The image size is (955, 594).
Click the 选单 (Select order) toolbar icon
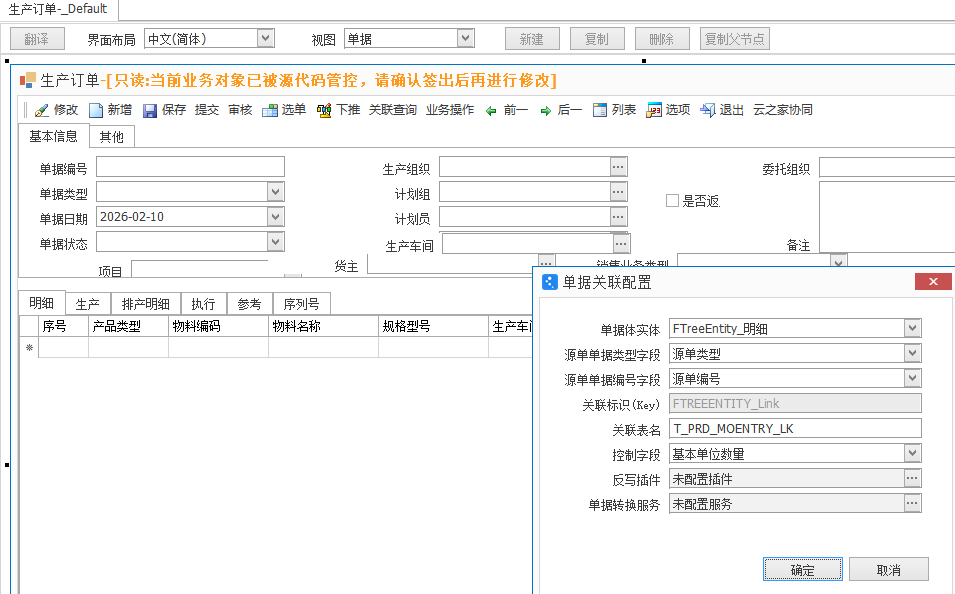click(270, 111)
